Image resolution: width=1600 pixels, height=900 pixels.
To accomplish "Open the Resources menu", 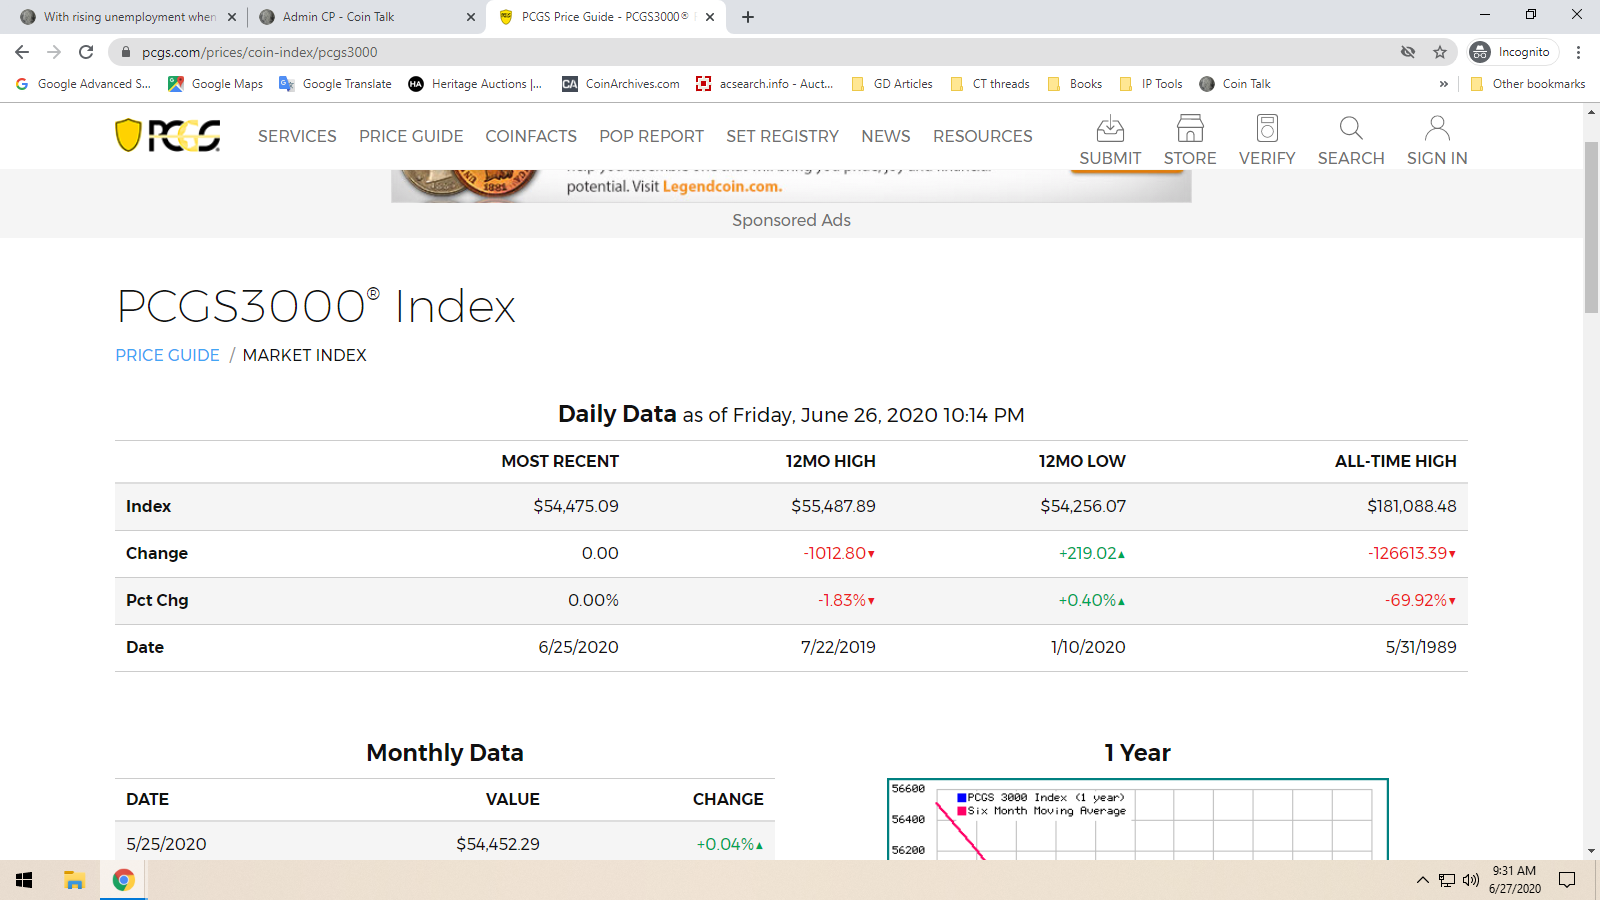I will tap(983, 136).
